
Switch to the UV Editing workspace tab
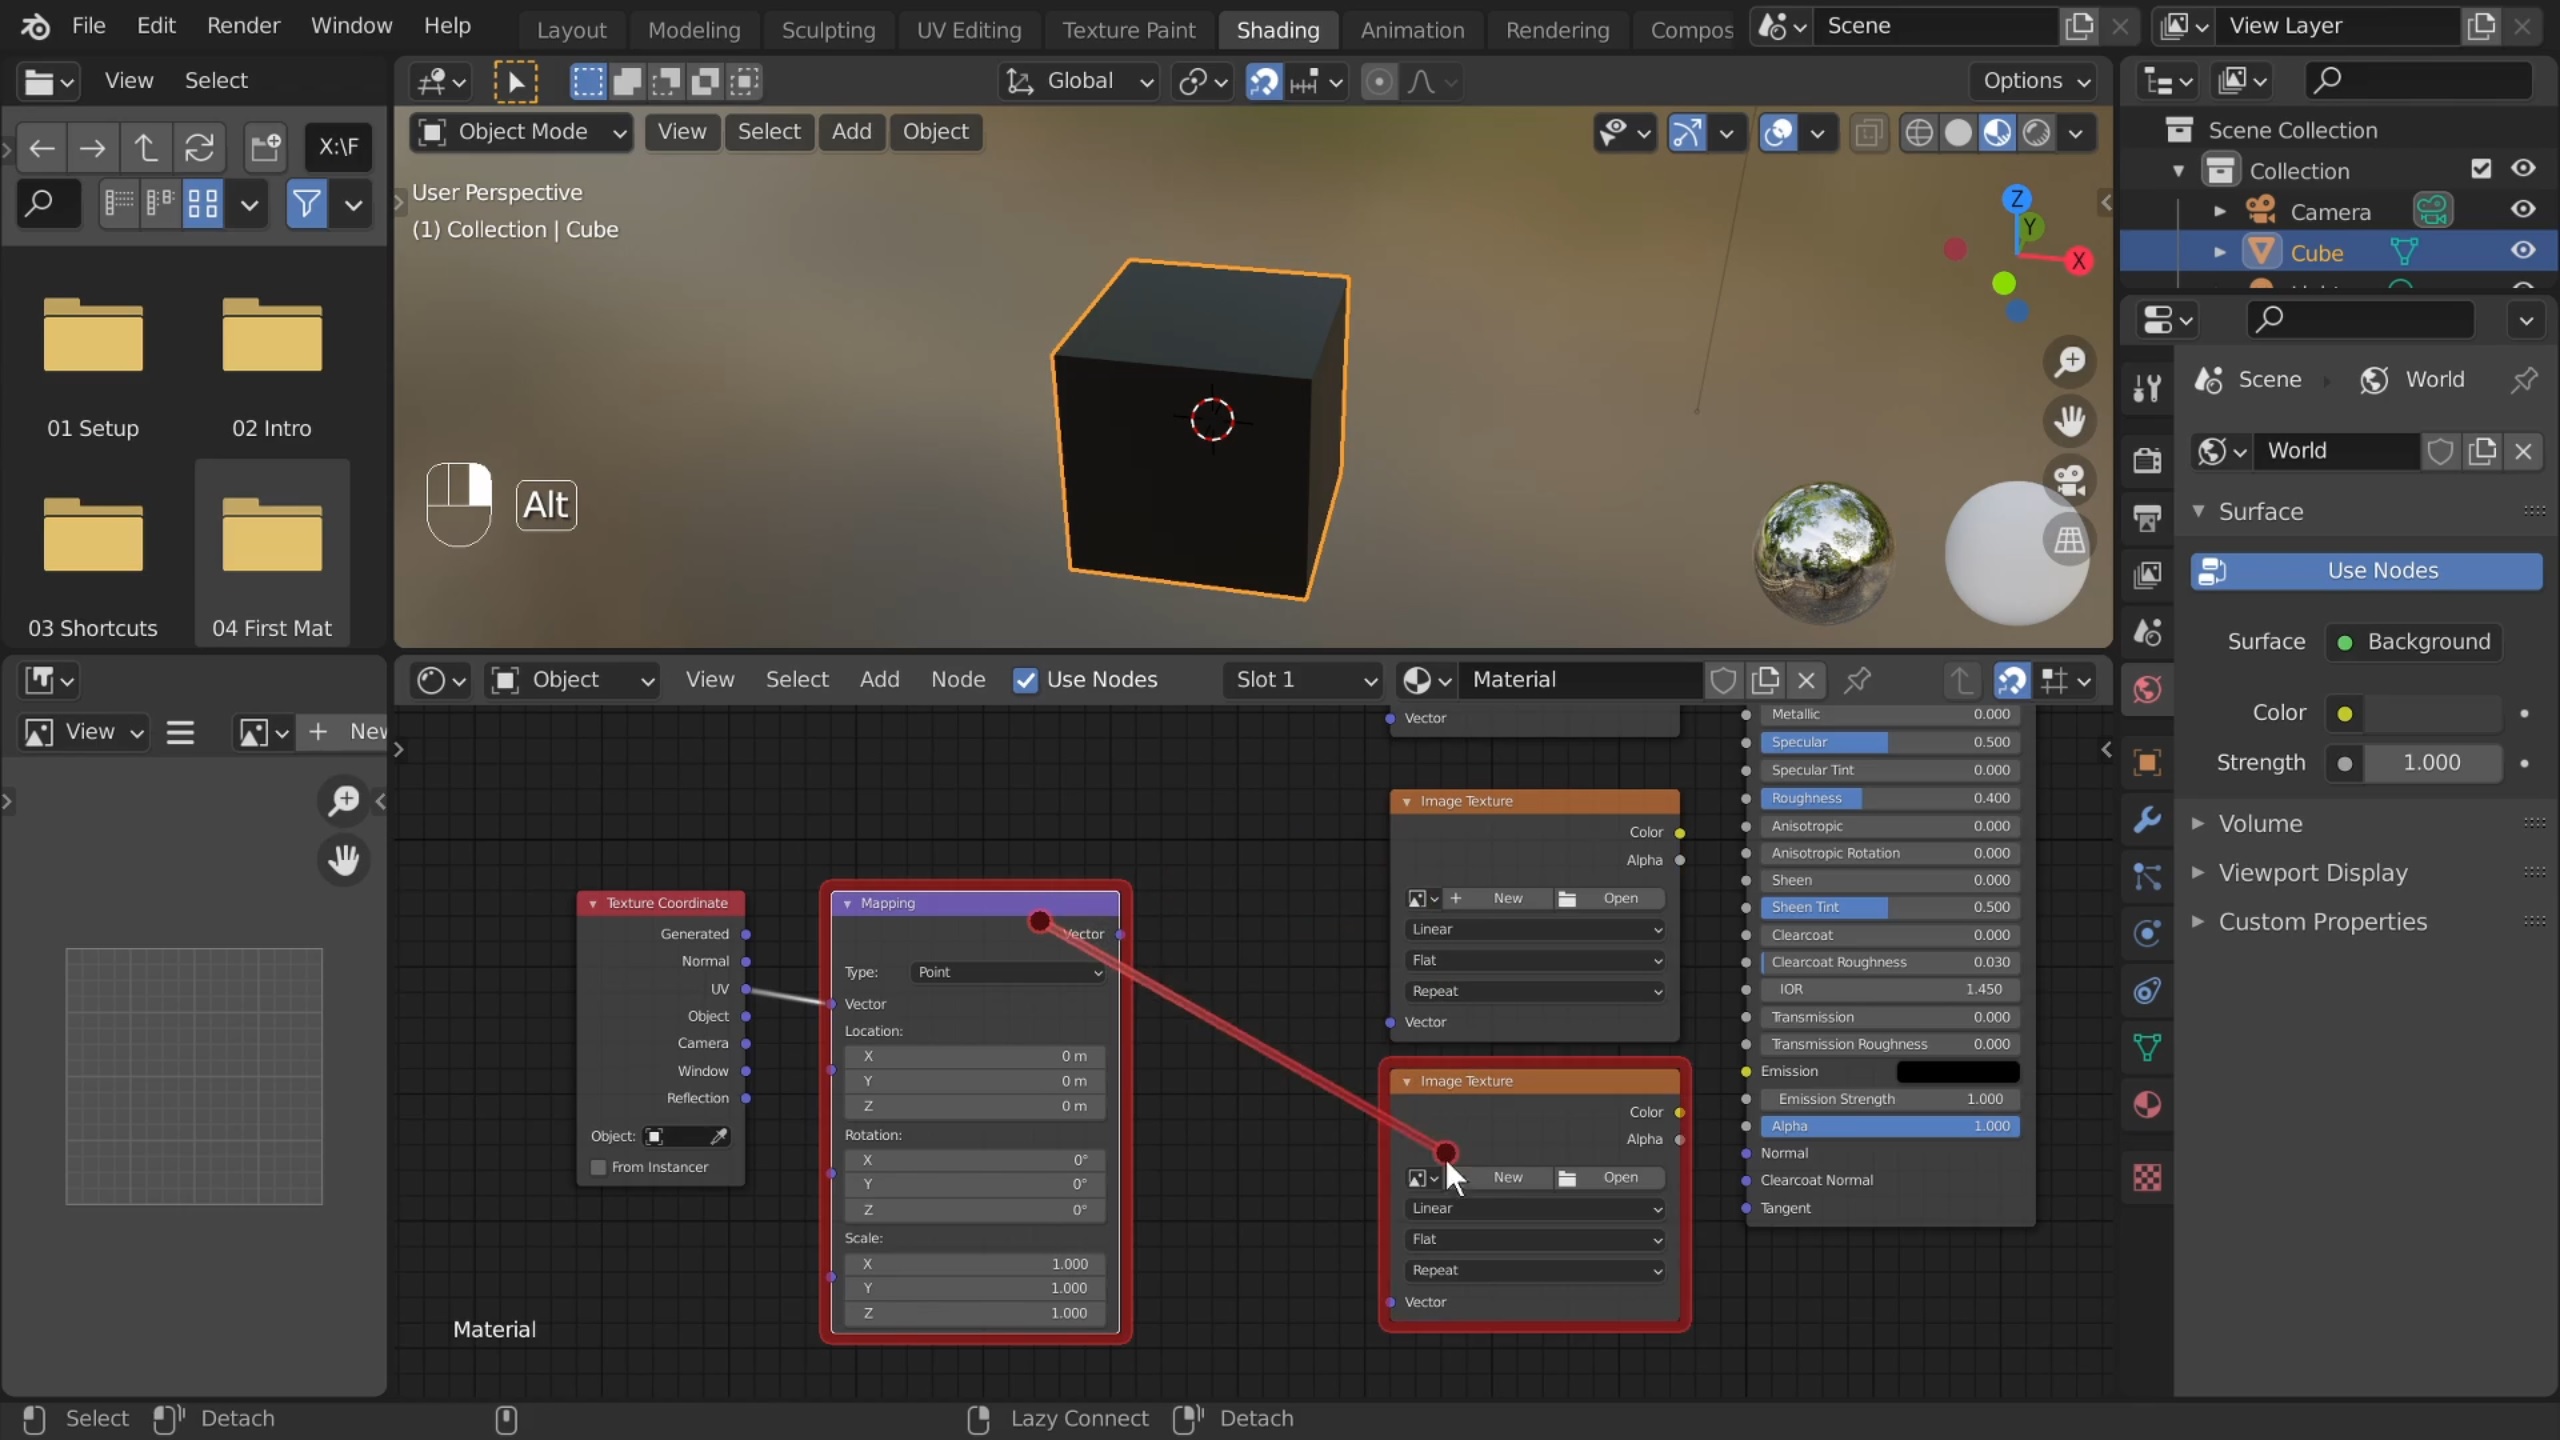pyautogui.click(x=968, y=30)
